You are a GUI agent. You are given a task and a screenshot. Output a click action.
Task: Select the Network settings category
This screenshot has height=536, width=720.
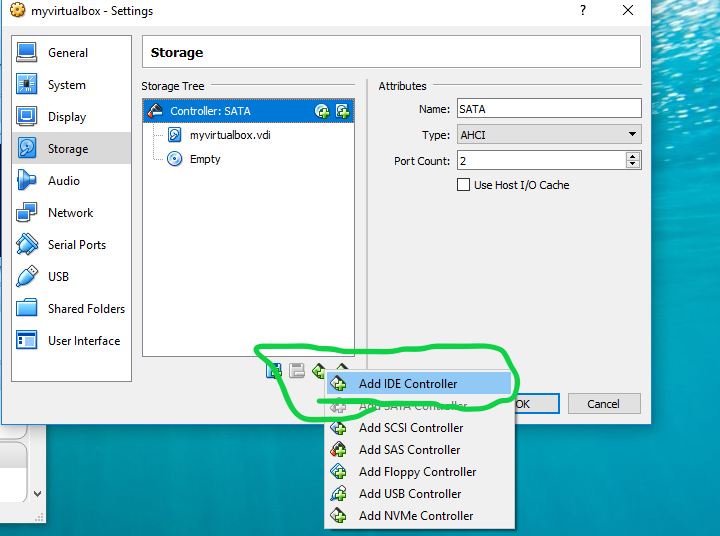70,213
